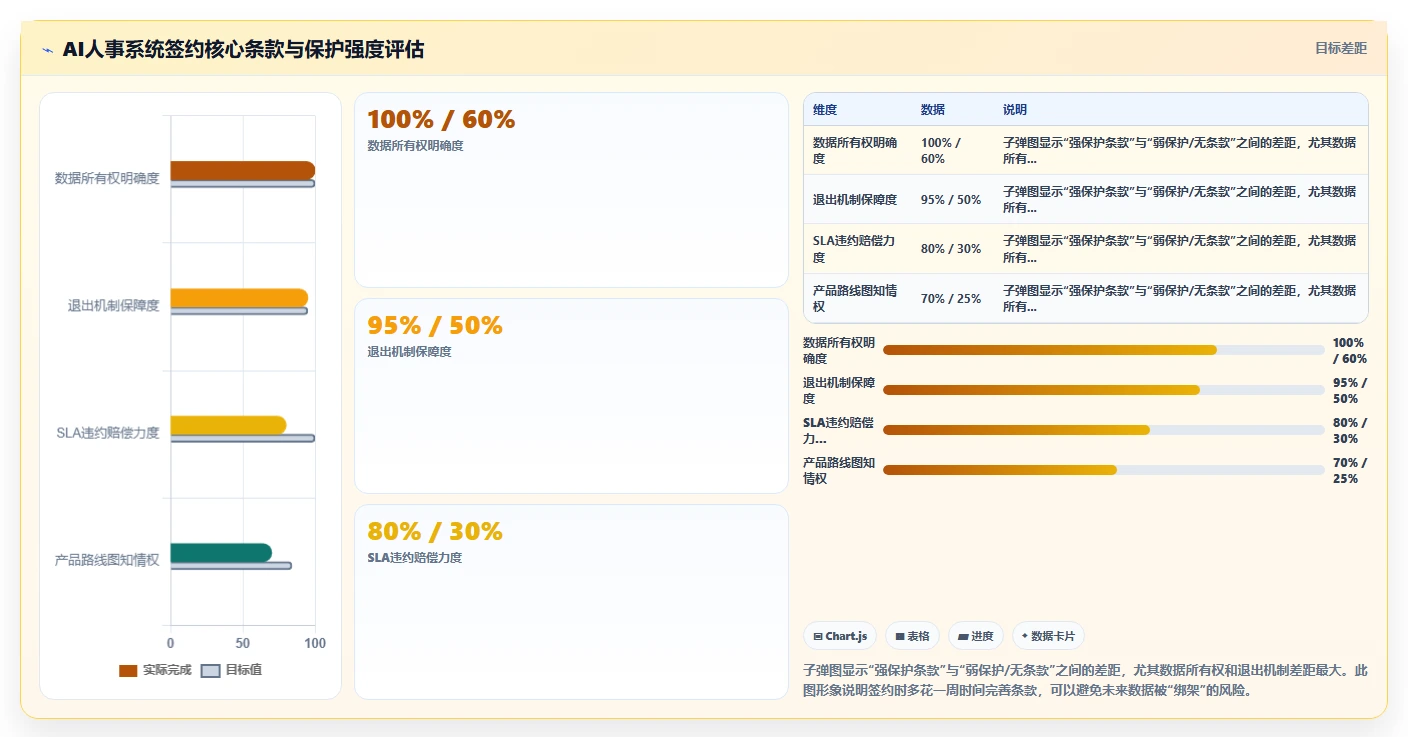Open the 100% / 60% data card
Viewport: 1408px width, 737px height.
click(x=571, y=190)
